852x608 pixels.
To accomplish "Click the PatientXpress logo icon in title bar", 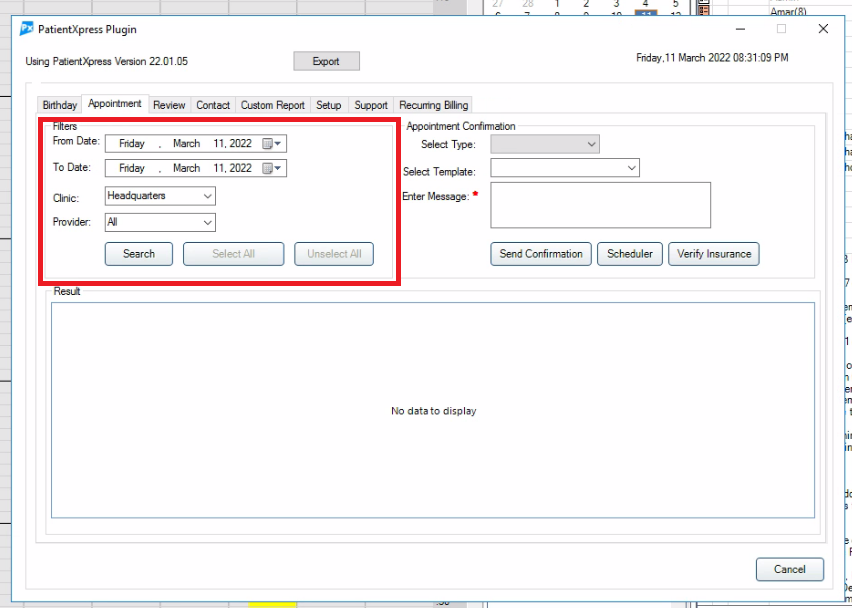I will tap(27, 29).
